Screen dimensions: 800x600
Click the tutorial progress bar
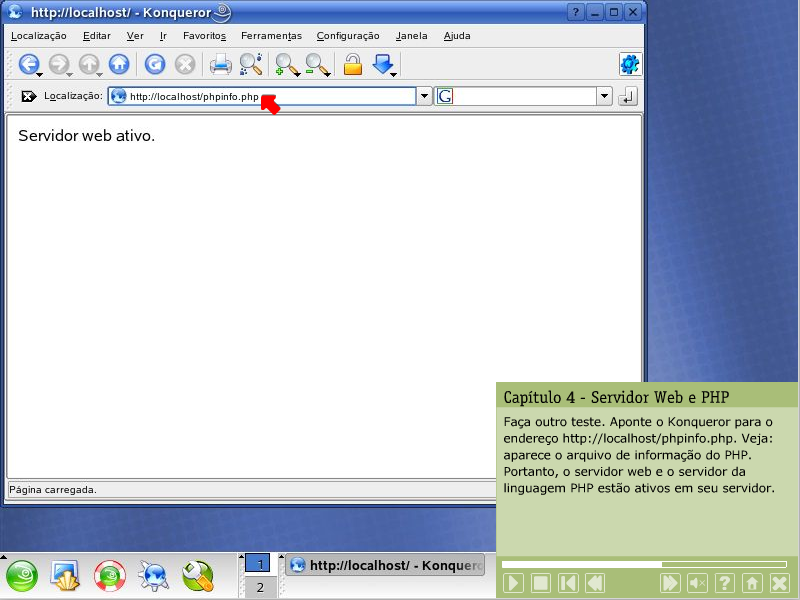[643, 564]
